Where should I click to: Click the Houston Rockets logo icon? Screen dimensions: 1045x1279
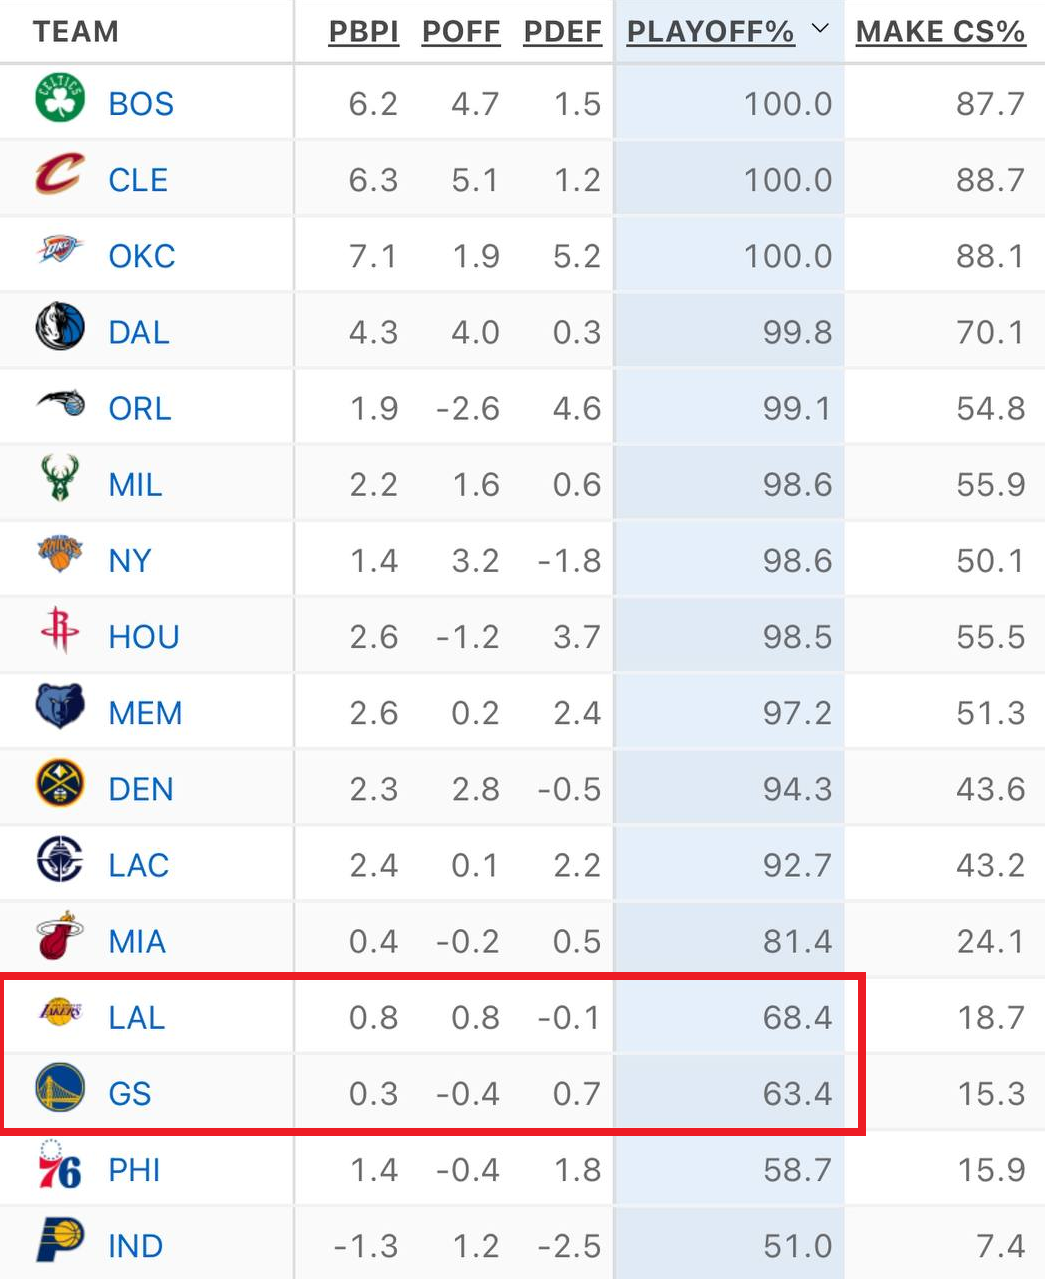(x=60, y=631)
